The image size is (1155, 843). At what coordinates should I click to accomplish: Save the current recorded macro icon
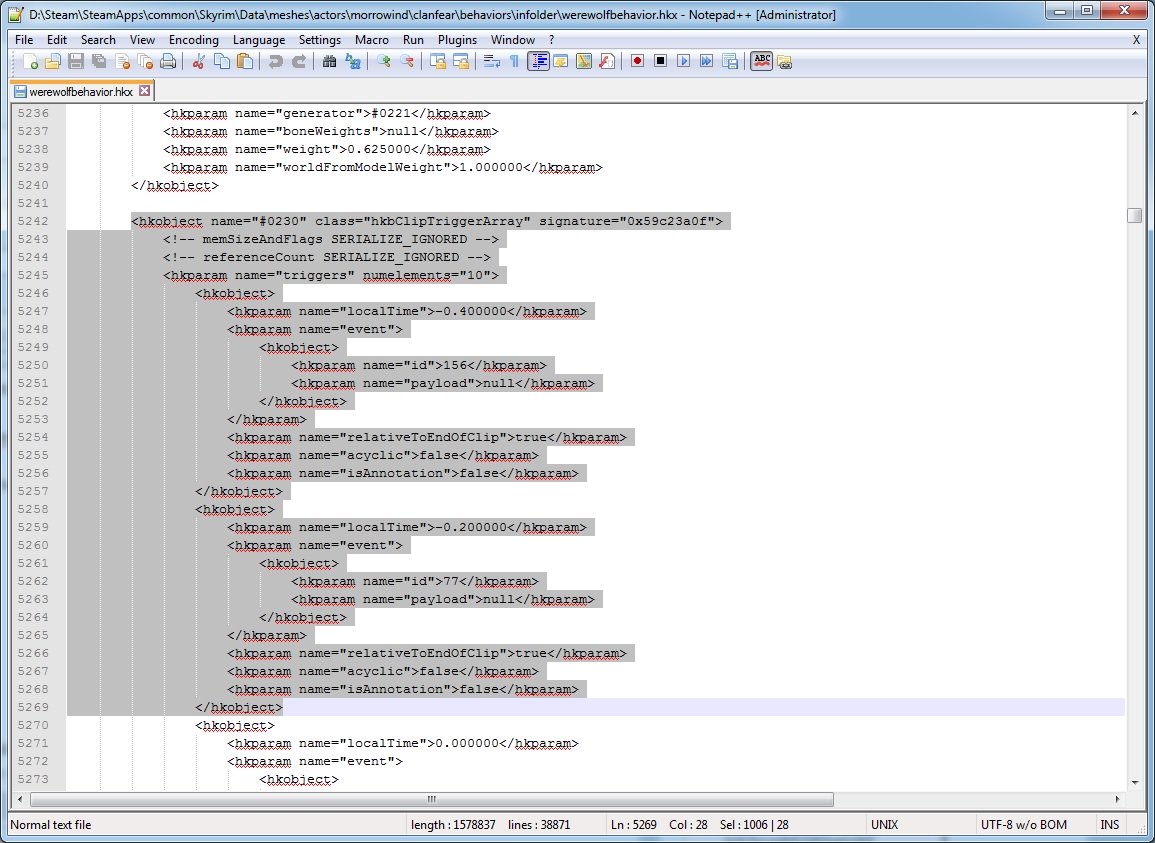[730, 62]
